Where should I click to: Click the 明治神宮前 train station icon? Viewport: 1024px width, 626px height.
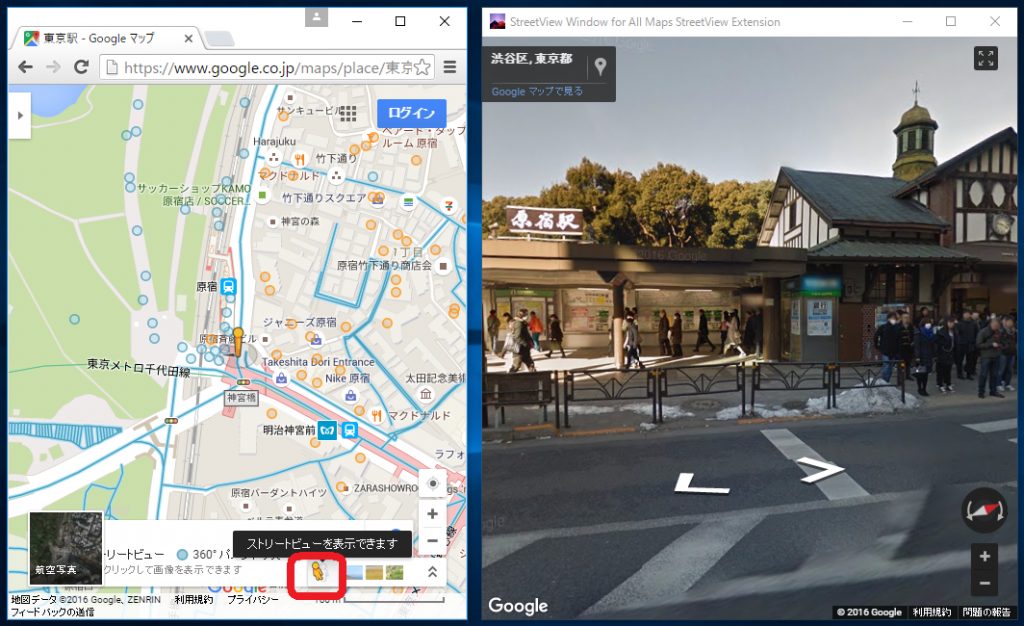(x=349, y=430)
